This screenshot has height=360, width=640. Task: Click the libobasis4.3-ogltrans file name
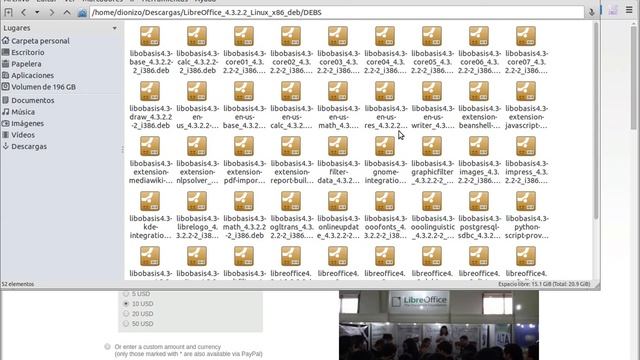[291, 227]
